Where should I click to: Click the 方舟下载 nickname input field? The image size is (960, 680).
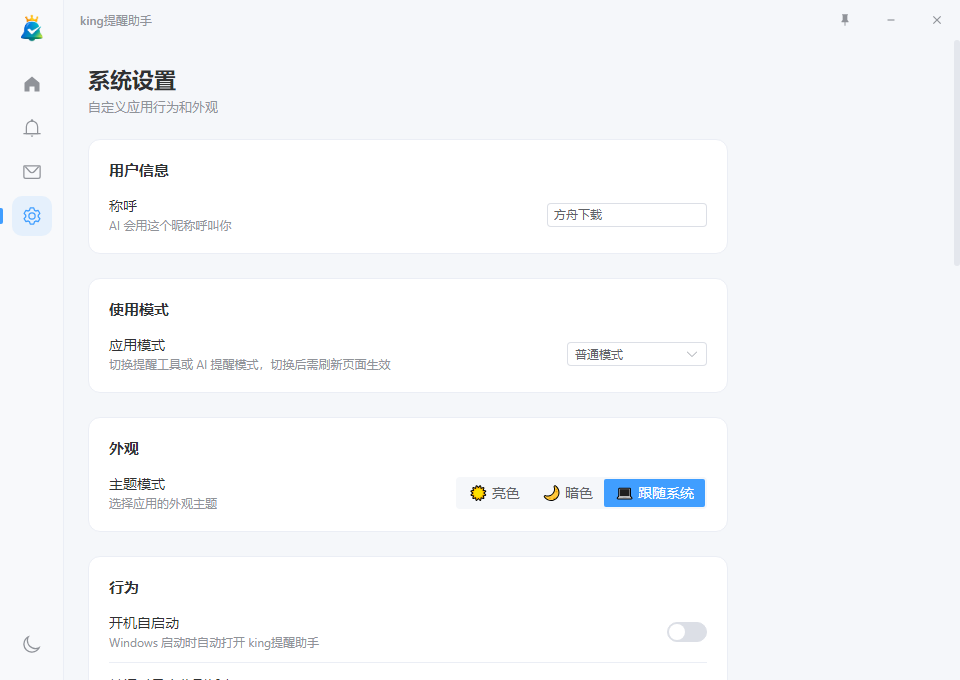(x=626, y=214)
